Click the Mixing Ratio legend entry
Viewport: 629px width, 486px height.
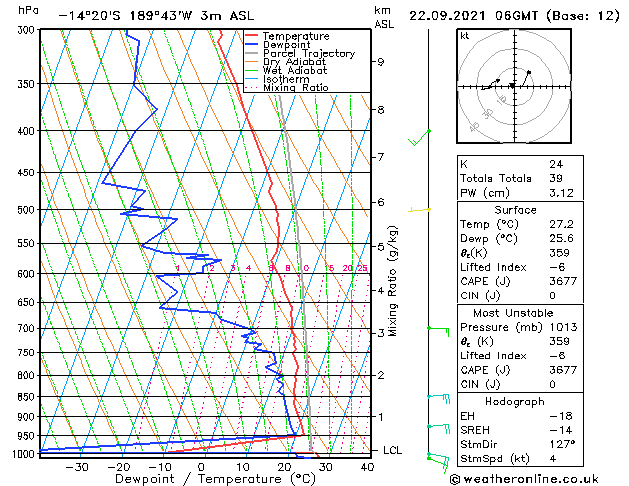pyautogui.click(x=295, y=88)
